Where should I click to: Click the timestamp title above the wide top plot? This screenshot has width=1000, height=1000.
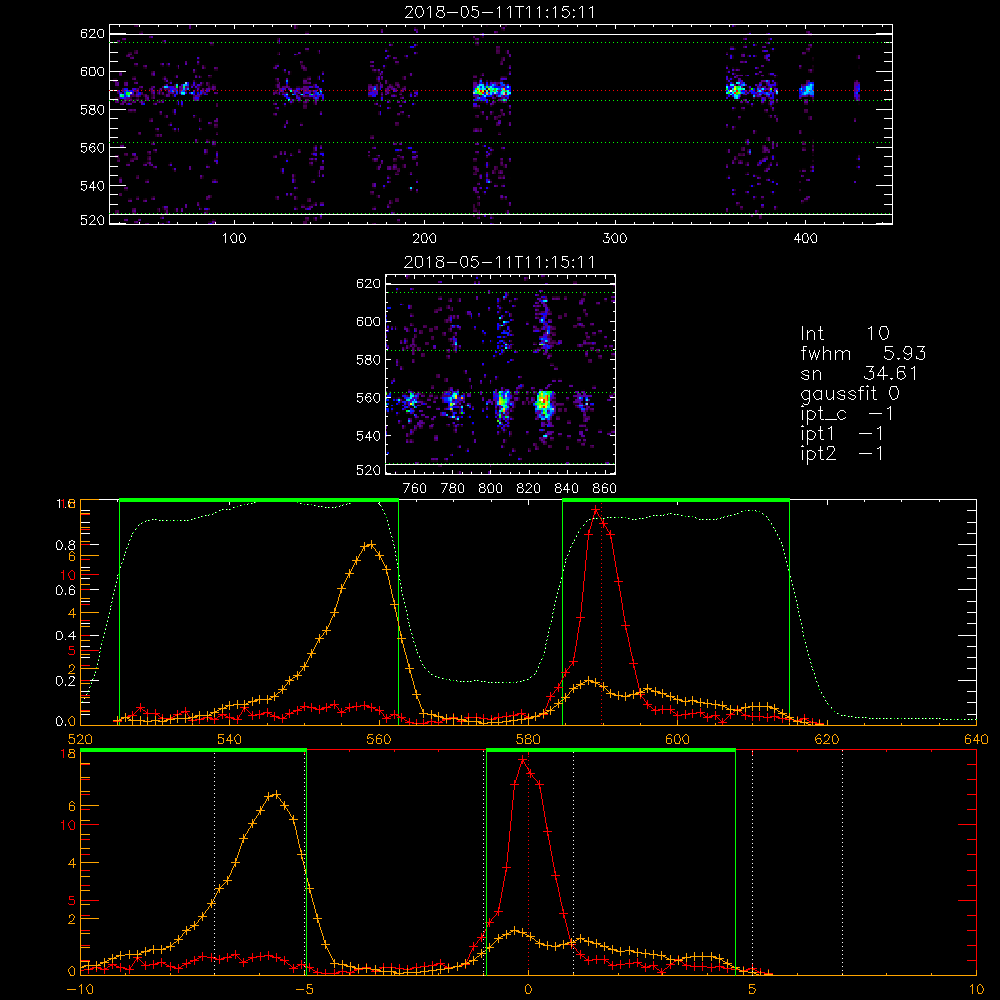(500, 12)
